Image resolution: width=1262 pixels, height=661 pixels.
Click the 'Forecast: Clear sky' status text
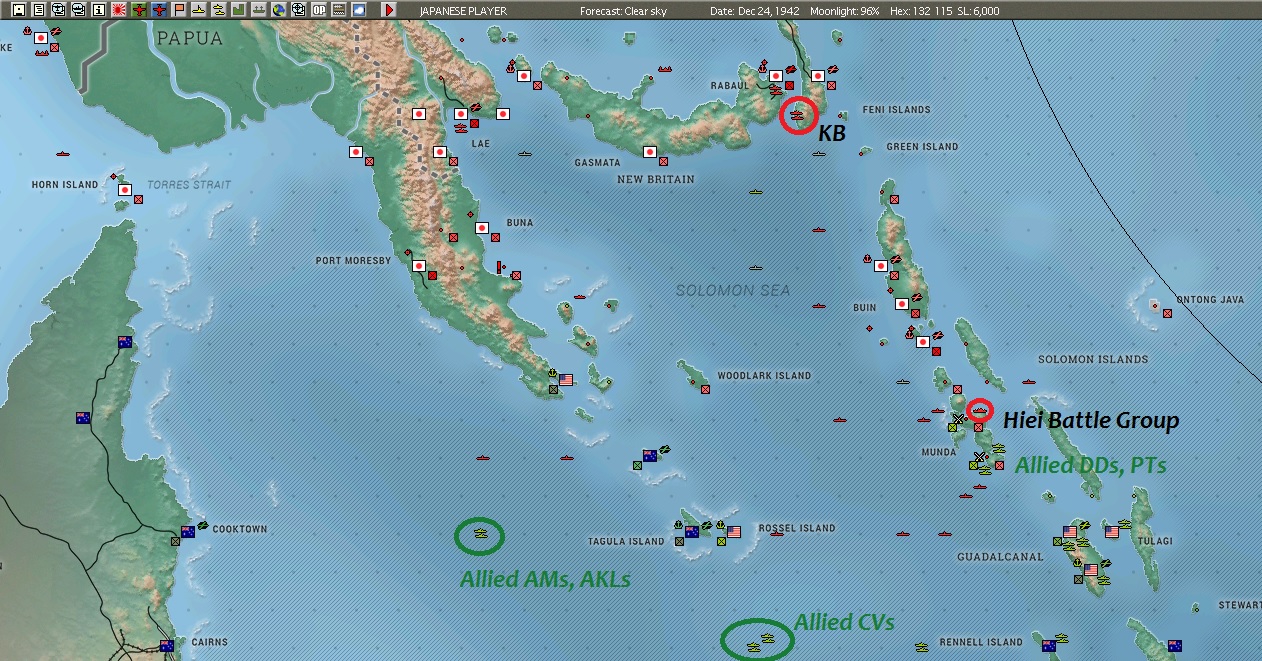[623, 11]
